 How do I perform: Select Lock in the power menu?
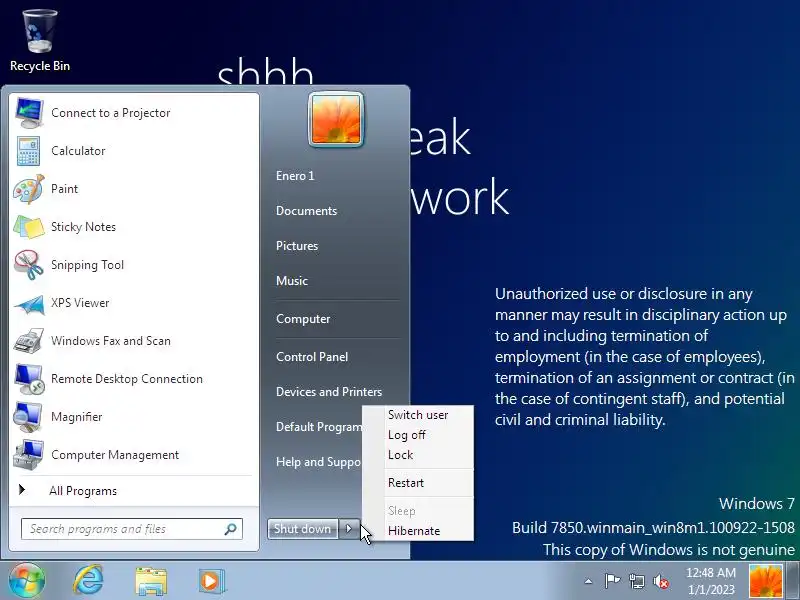coord(401,455)
